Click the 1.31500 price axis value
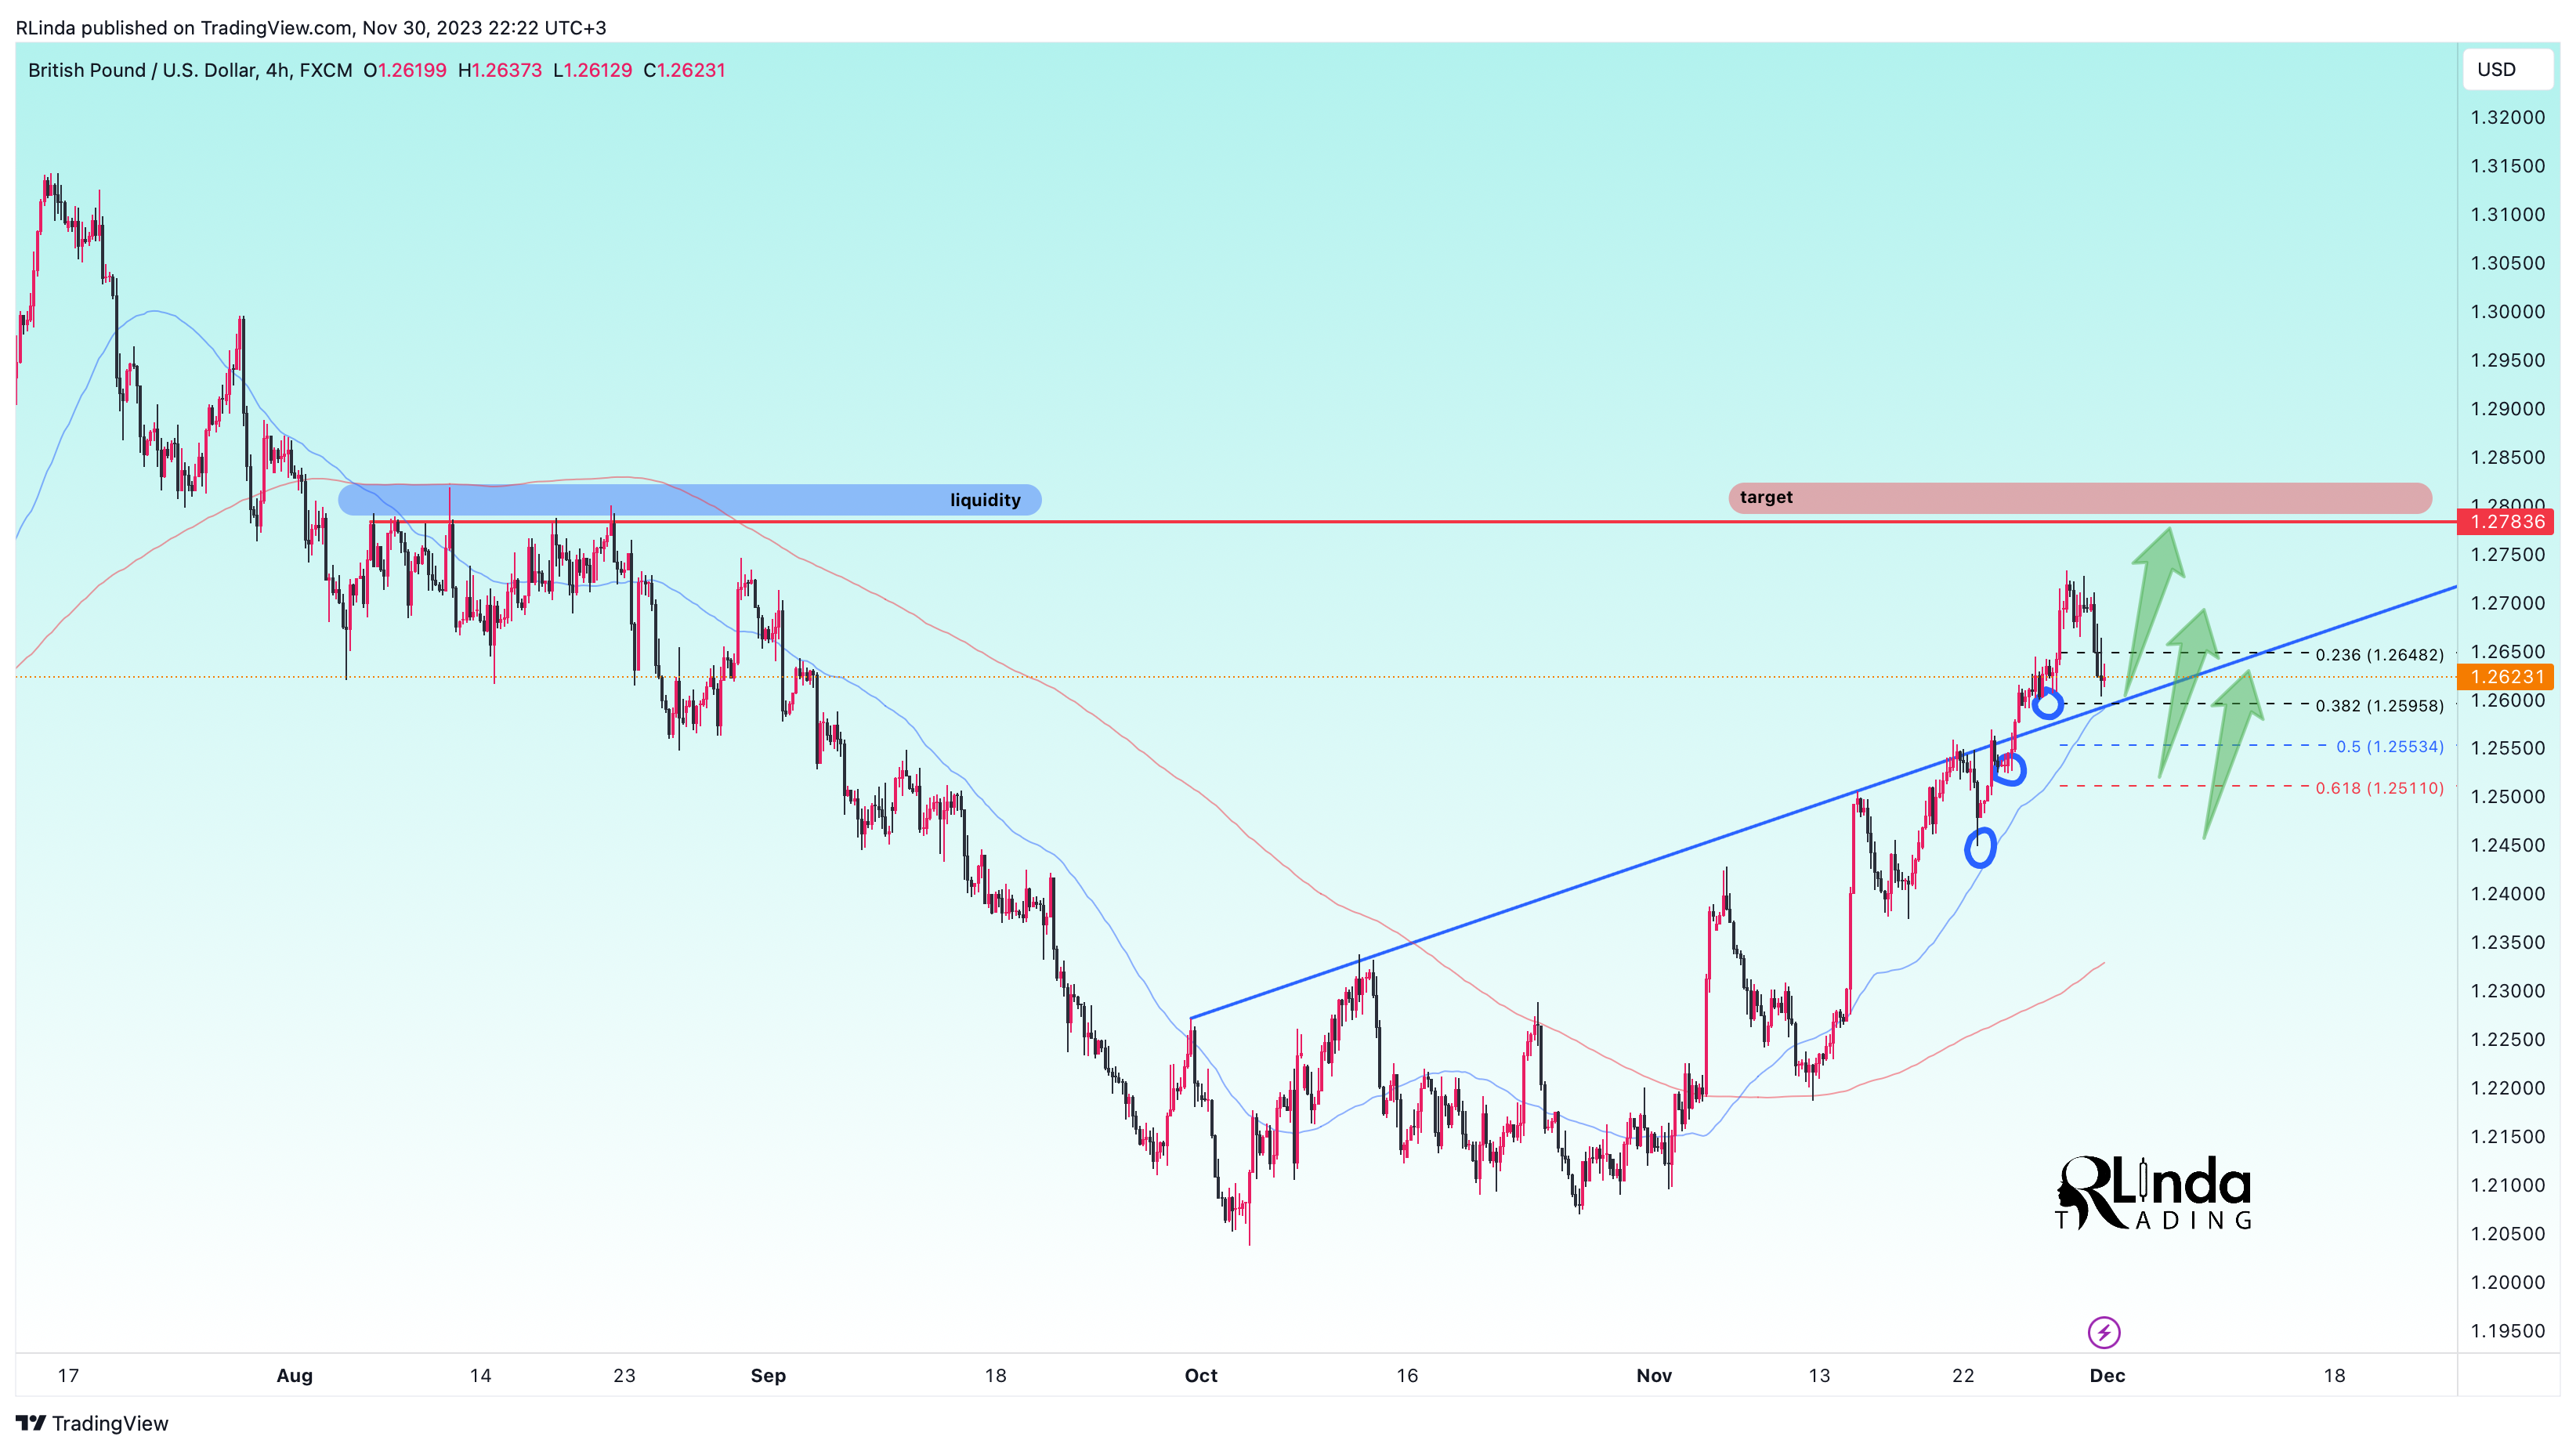 [2507, 166]
